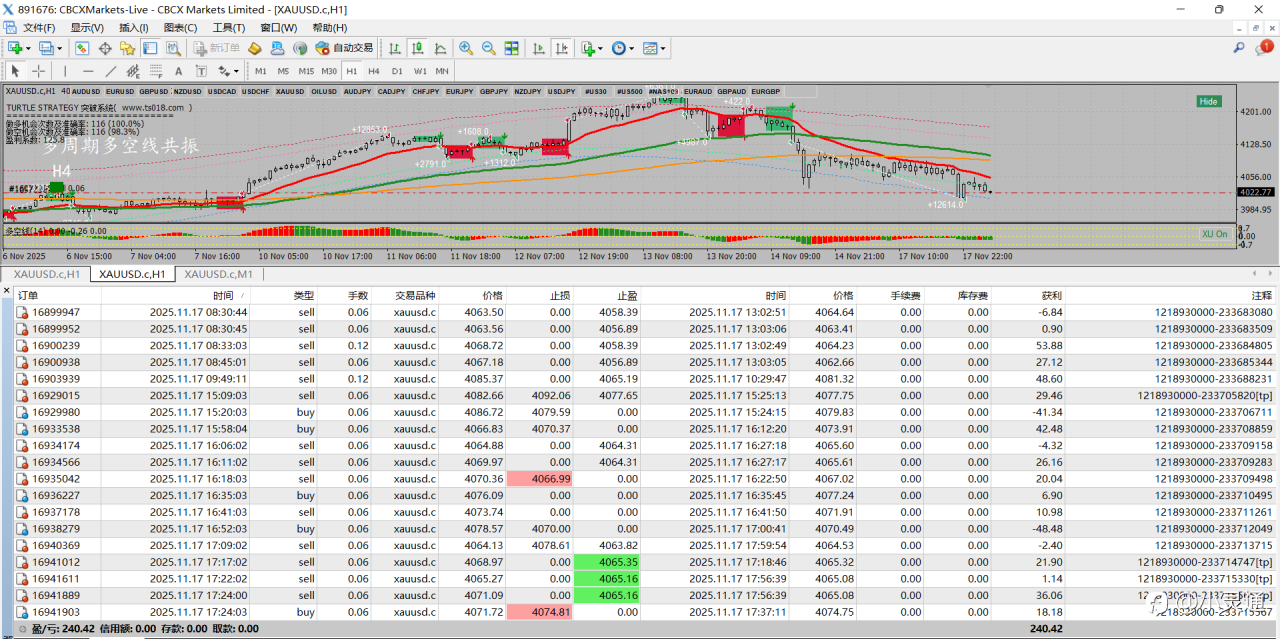Image resolution: width=1280 pixels, height=639 pixels.
Task: Select the text label 'A' tool
Action: (178, 71)
